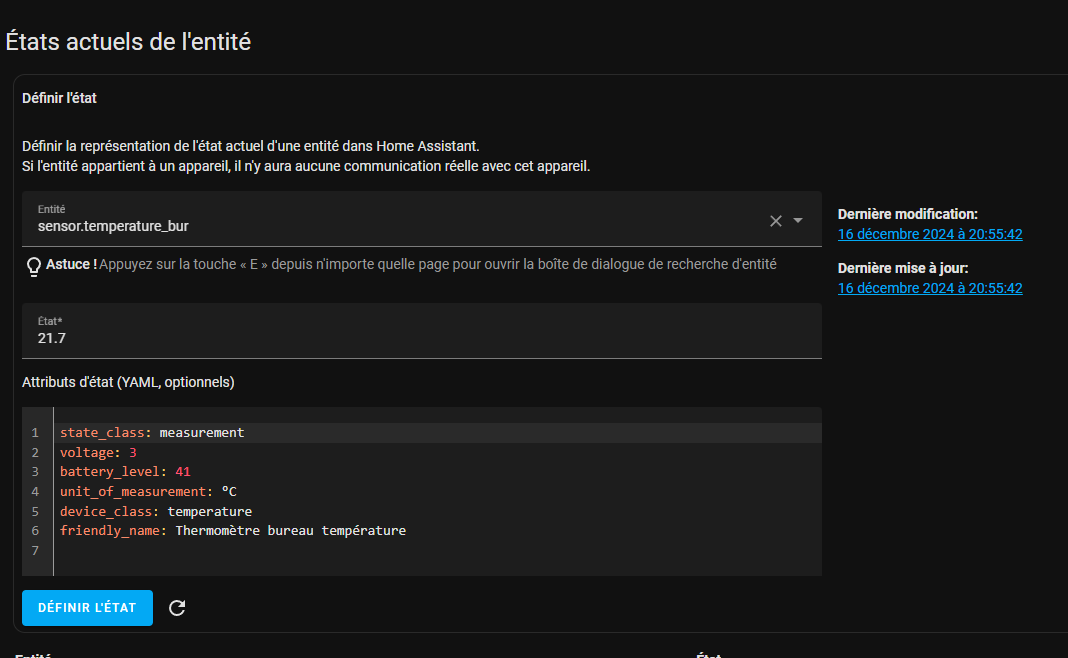Image resolution: width=1068 pixels, height=658 pixels.
Task: Click the DÉFINIR L'ÉTAT button
Action: click(87, 608)
